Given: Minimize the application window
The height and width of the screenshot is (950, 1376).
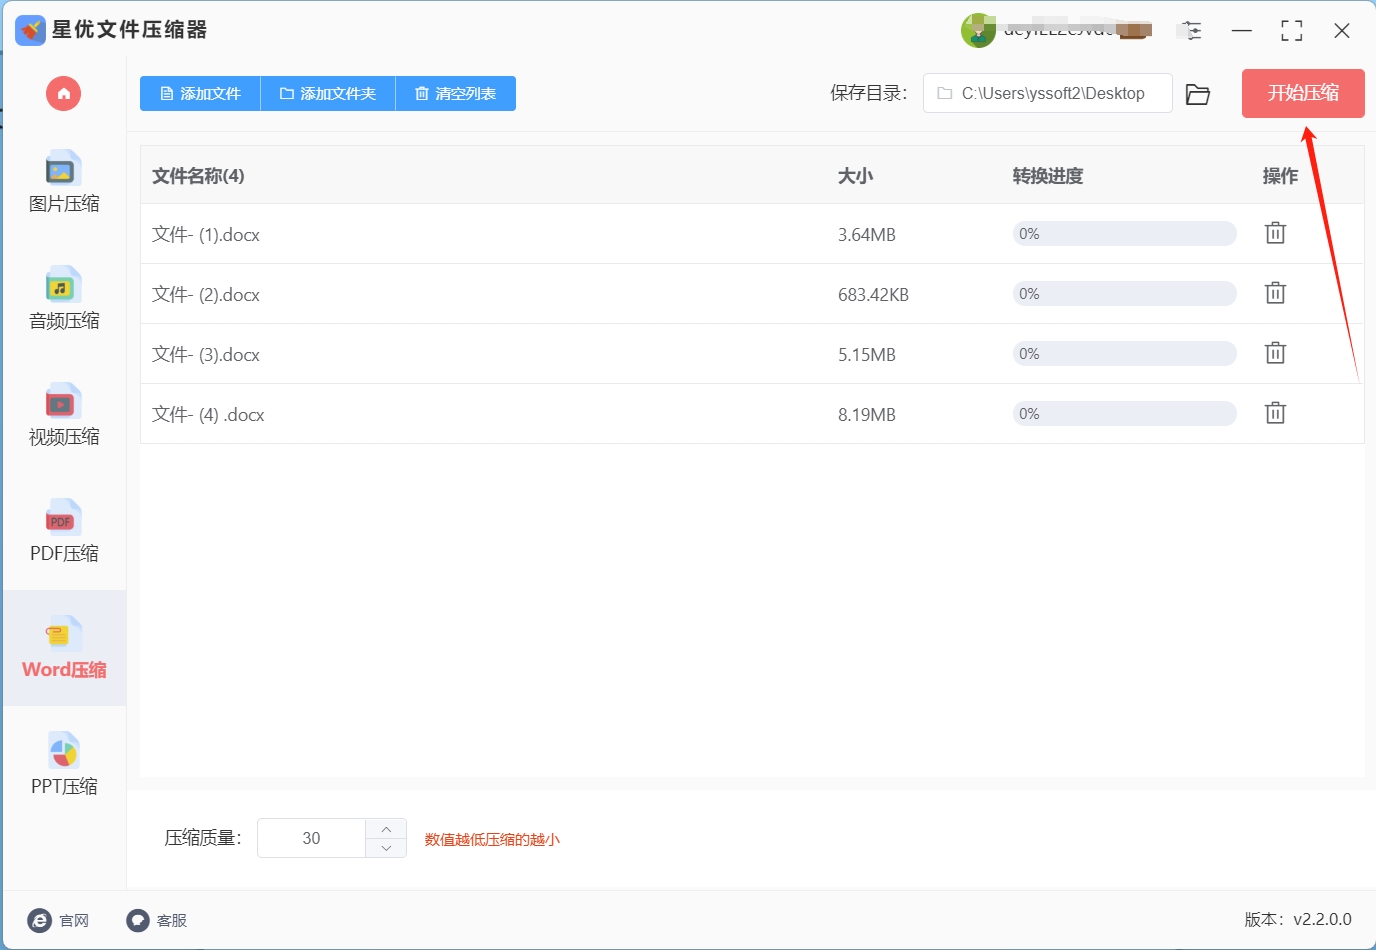Looking at the screenshot, I should click(1242, 31).
